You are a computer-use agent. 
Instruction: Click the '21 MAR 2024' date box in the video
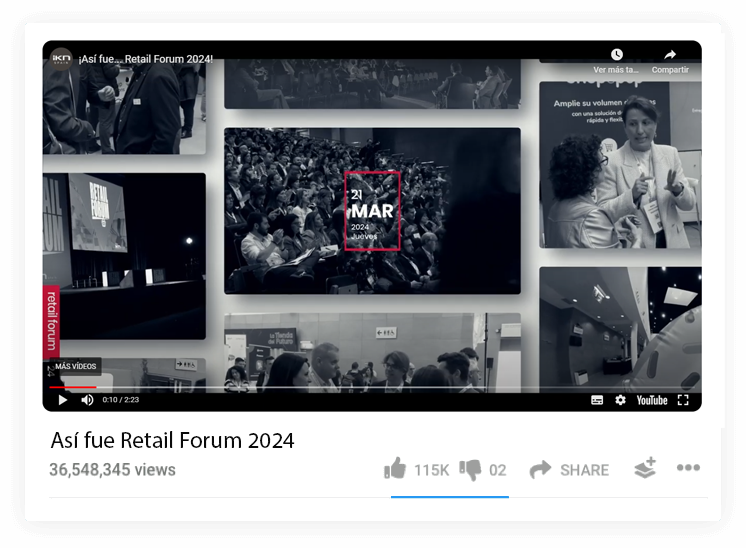[x=372, y=211]
